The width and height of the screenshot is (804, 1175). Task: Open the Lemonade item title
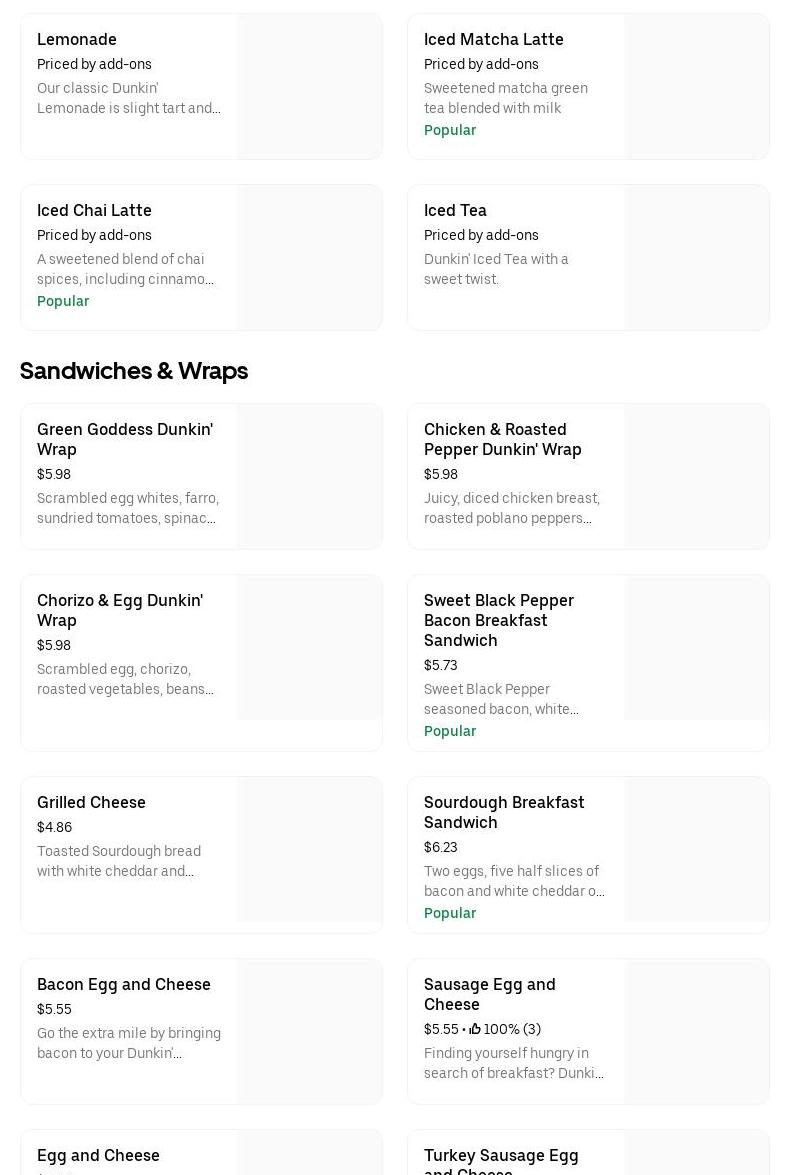pyautogui.click(x=77, y=39)
